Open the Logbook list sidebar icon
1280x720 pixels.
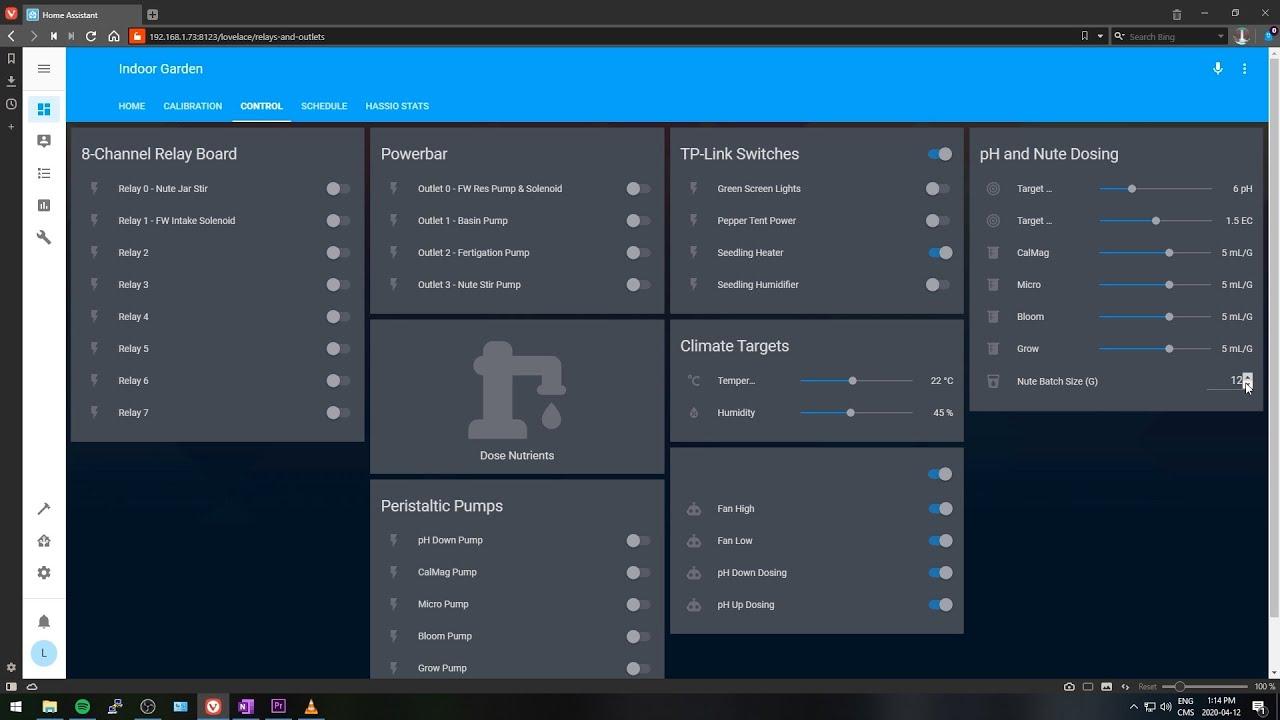44,173
